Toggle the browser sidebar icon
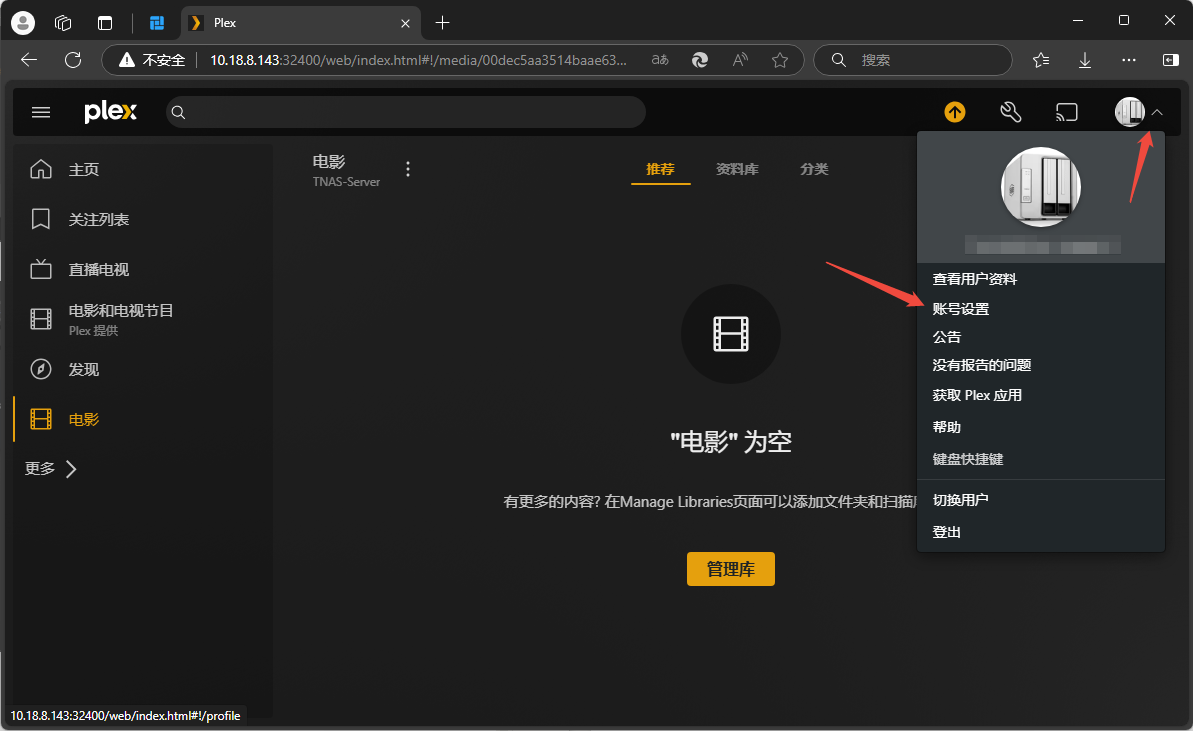This screenshot has width=1193, height=731. pyautogui.click(x=1171, y=60)
